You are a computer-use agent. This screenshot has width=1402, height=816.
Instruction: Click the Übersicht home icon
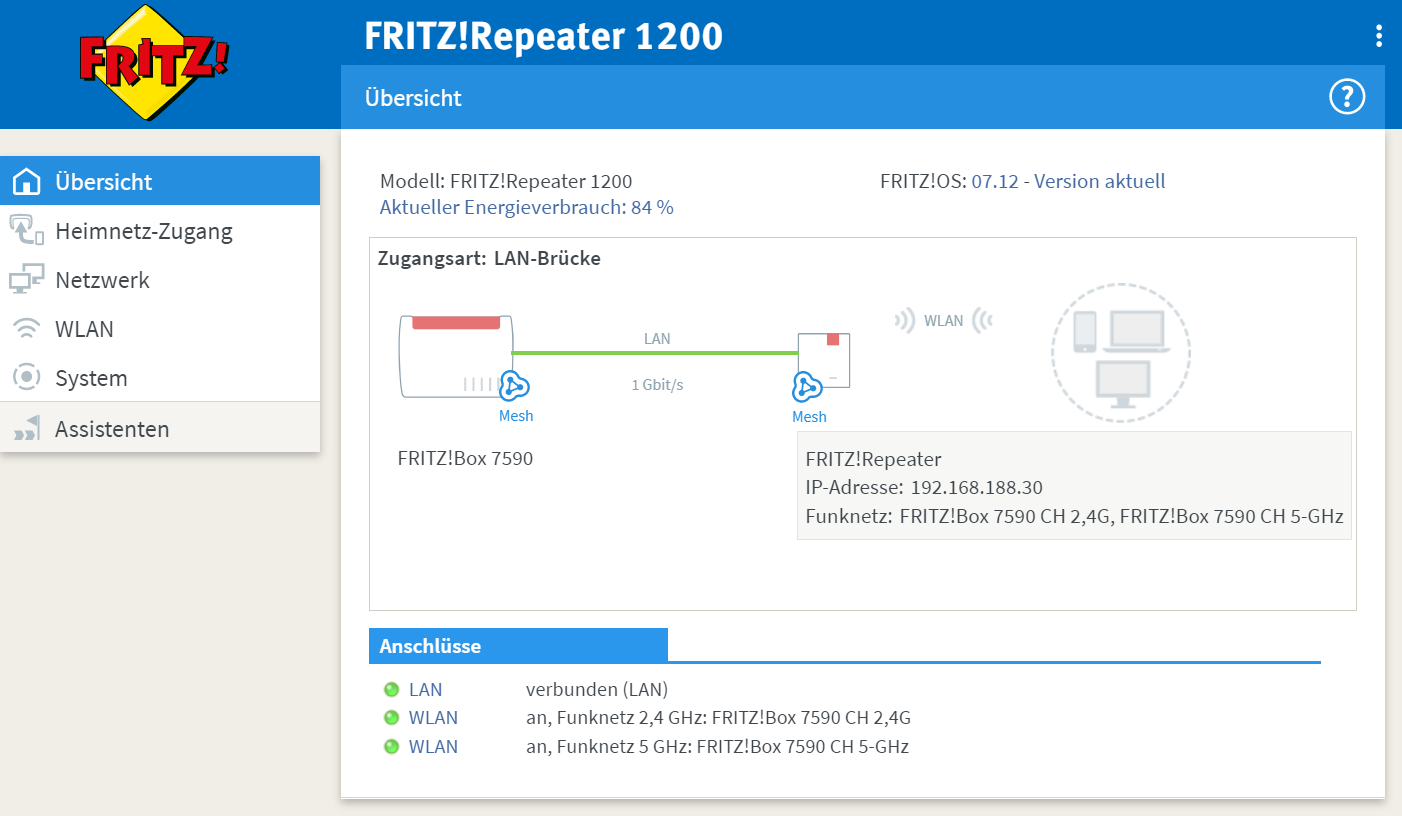(x=26, y=182)
